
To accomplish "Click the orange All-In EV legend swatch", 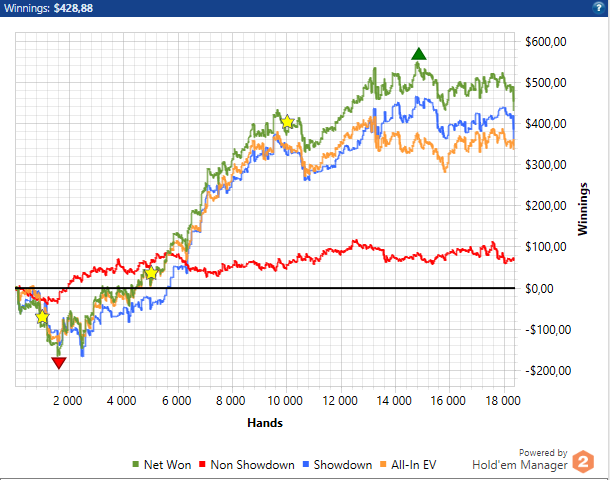I will tap(383, 464).
